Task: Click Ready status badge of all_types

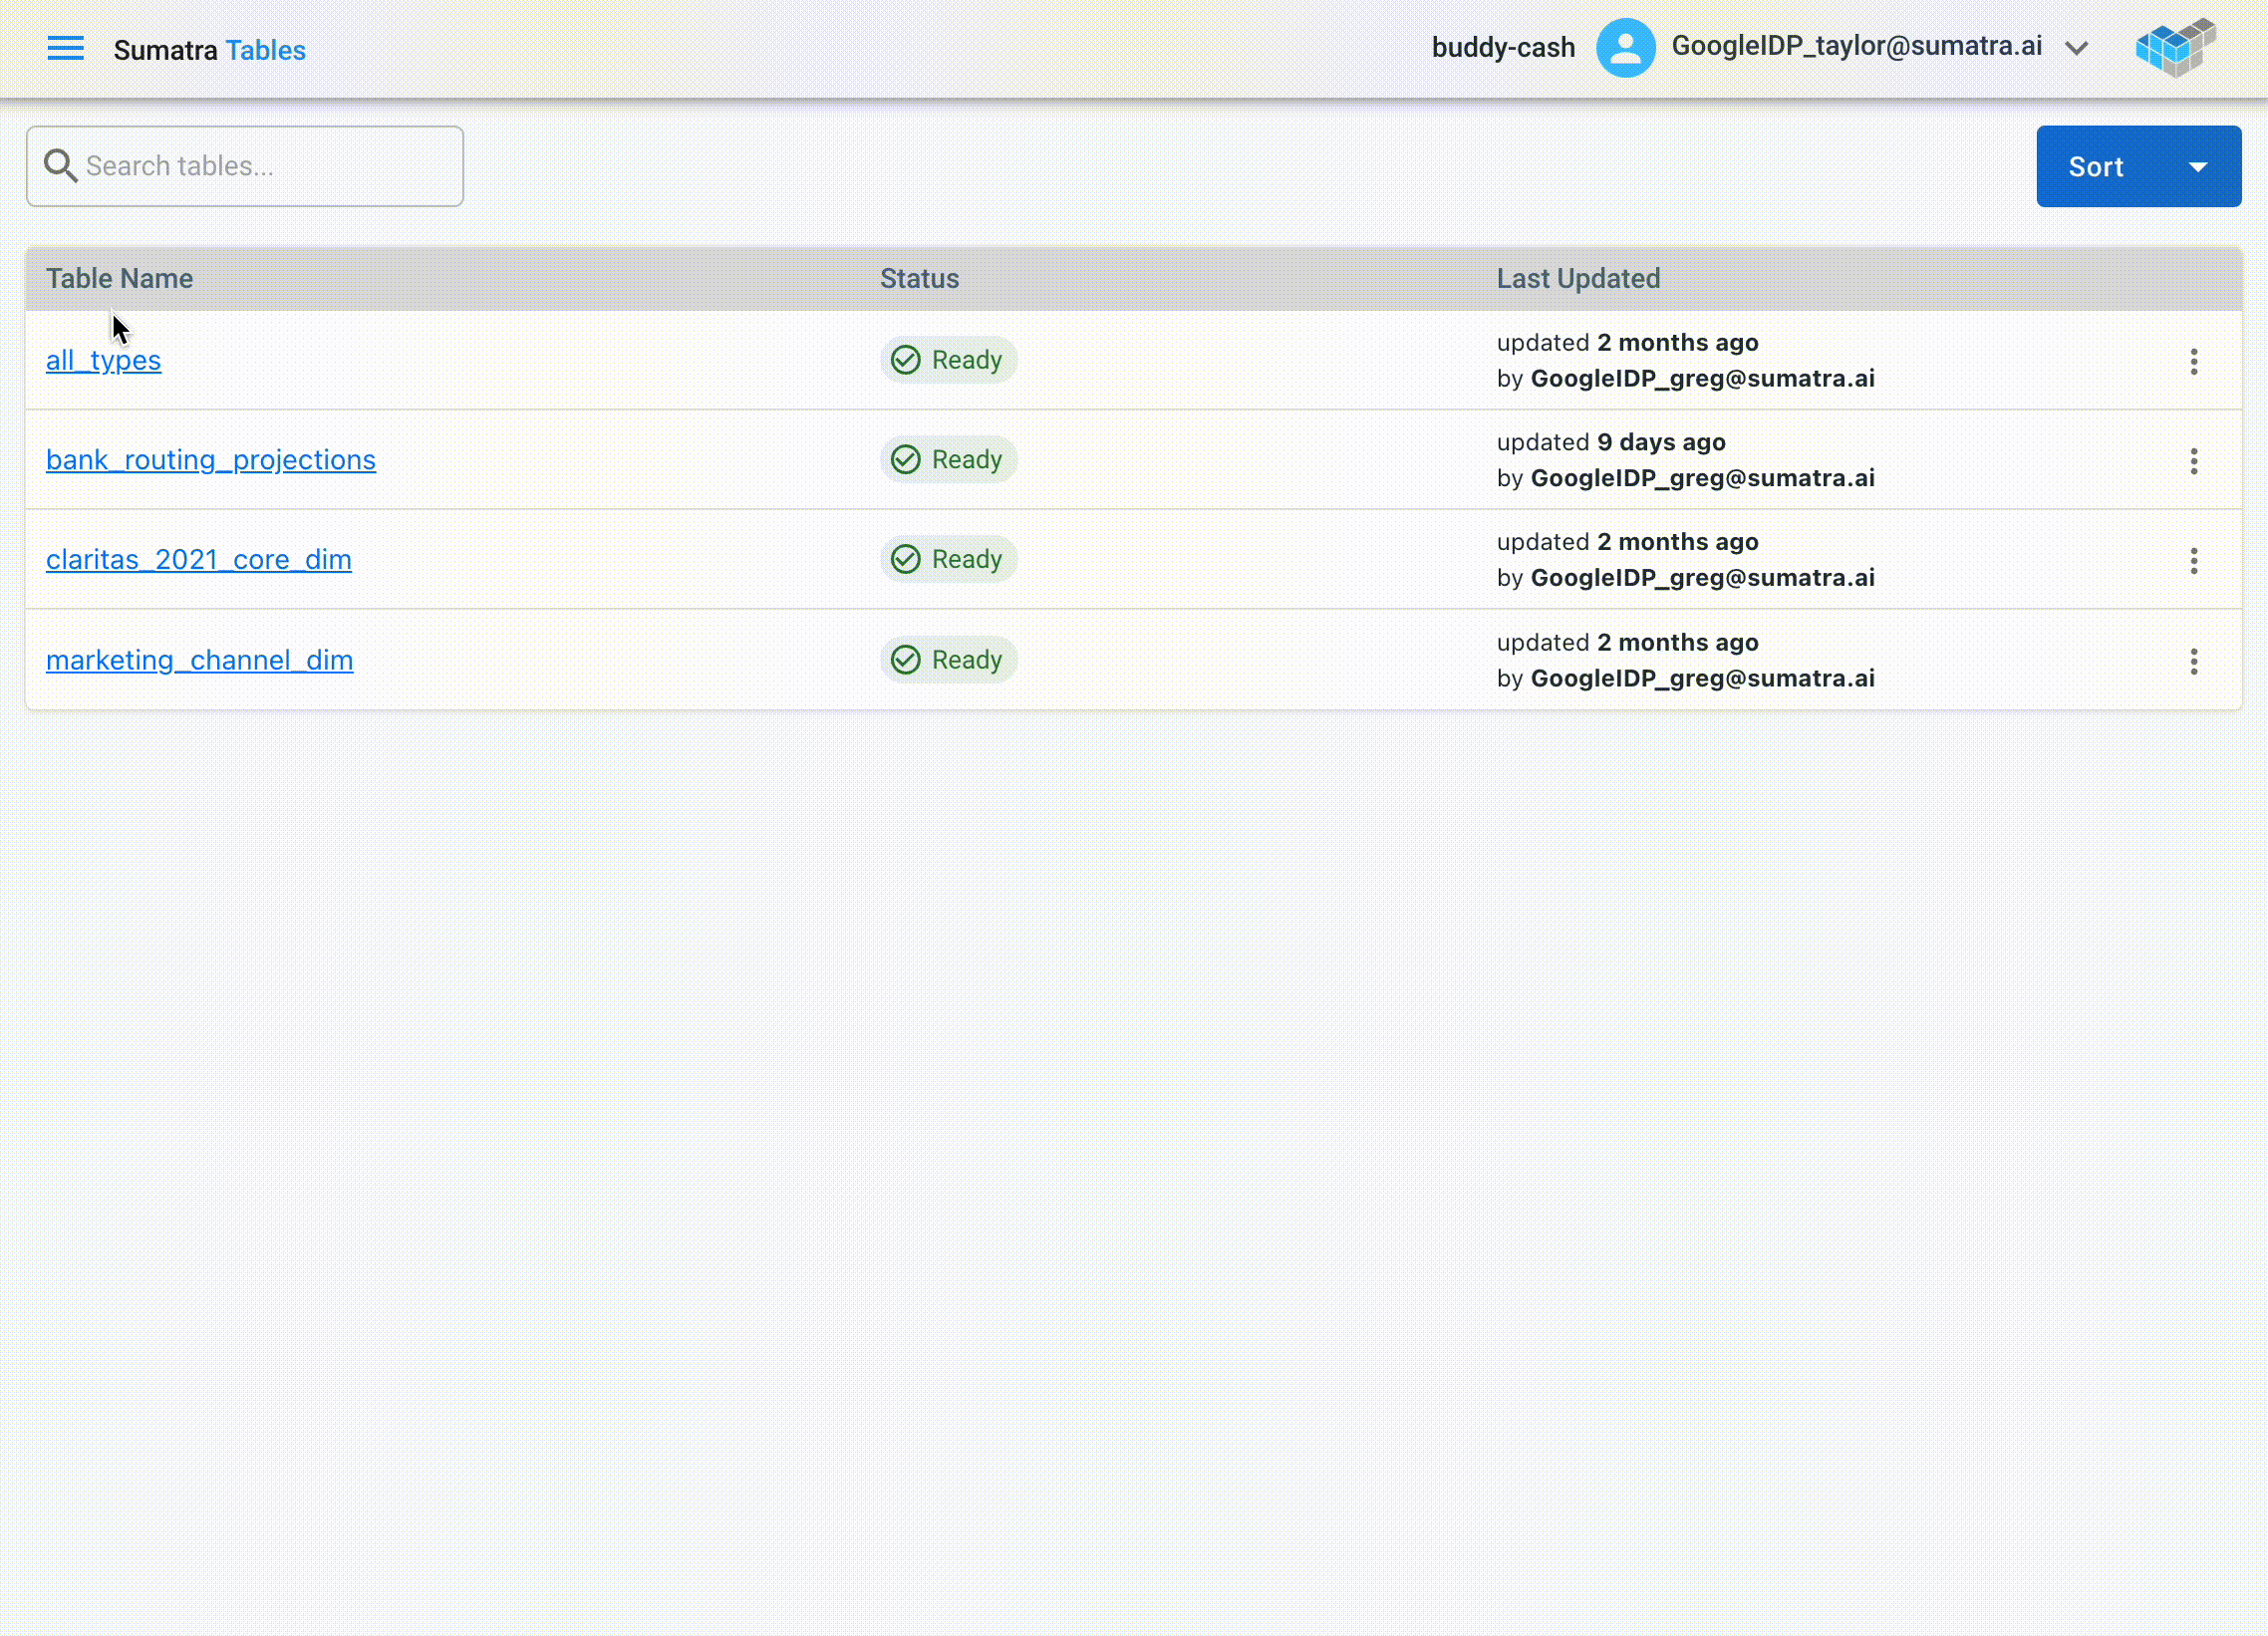Action: (x=947, y=360)
